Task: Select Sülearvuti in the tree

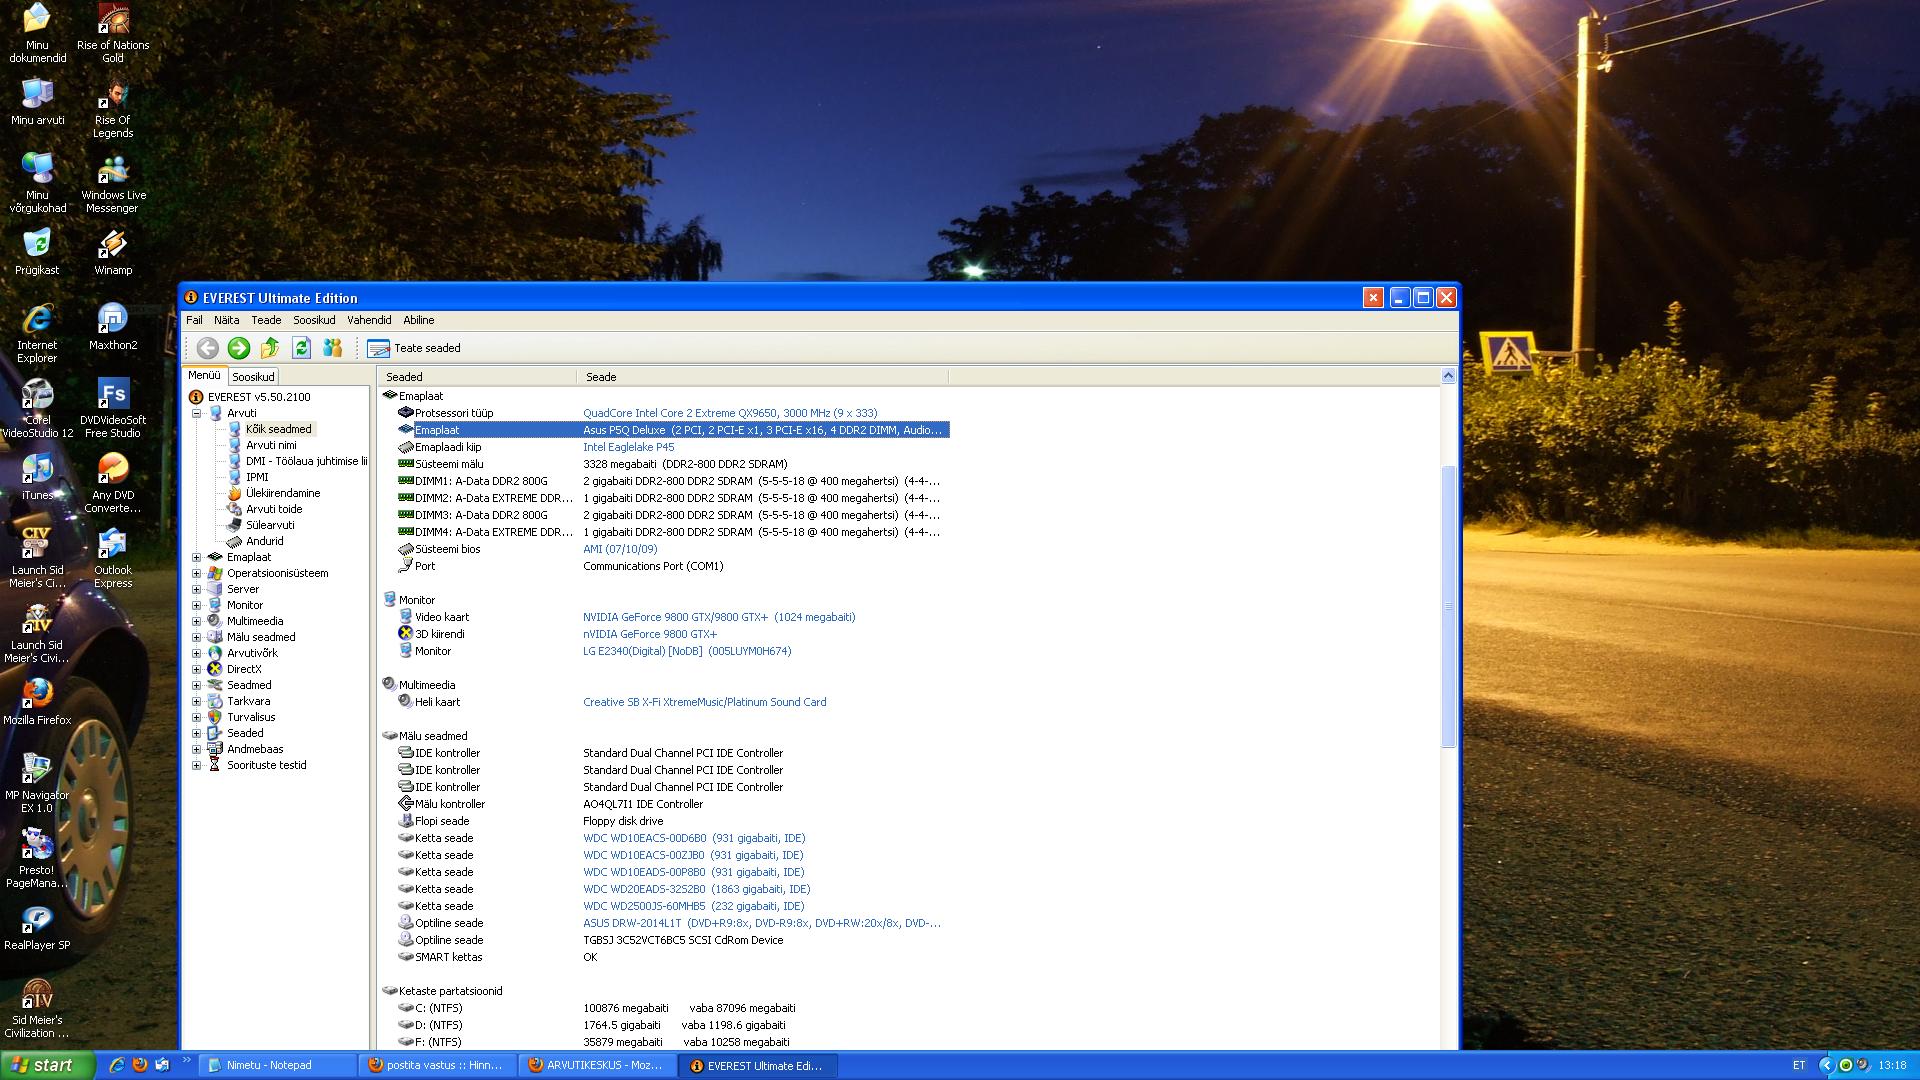Action: pyautogui.click(x=270, y=525)
